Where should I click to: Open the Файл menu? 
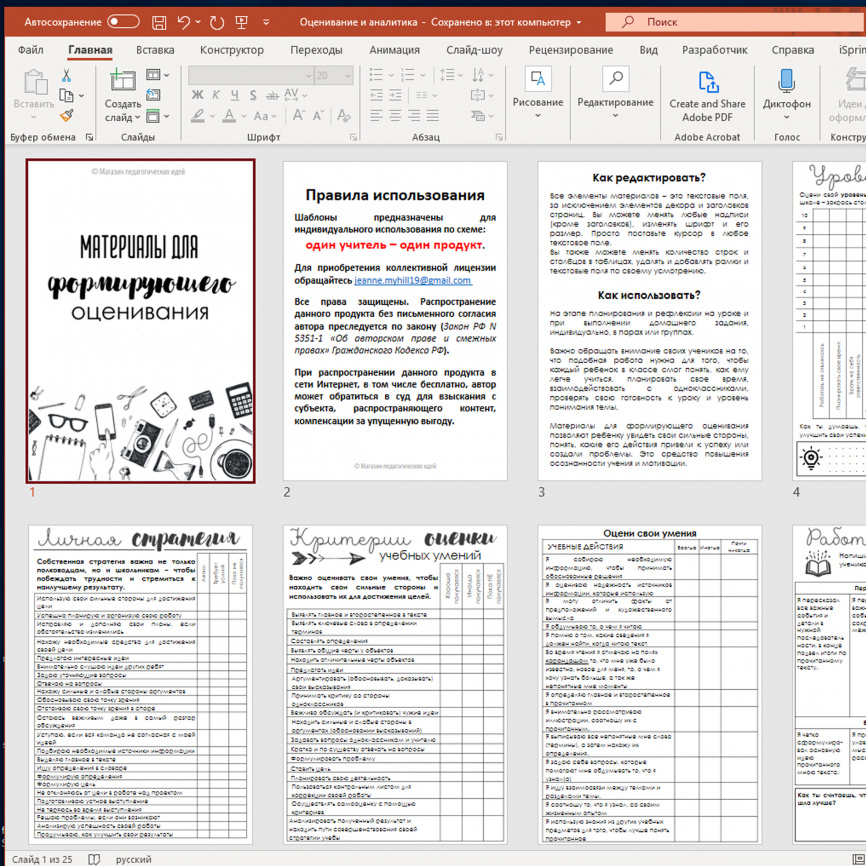[x=30, y=48]
